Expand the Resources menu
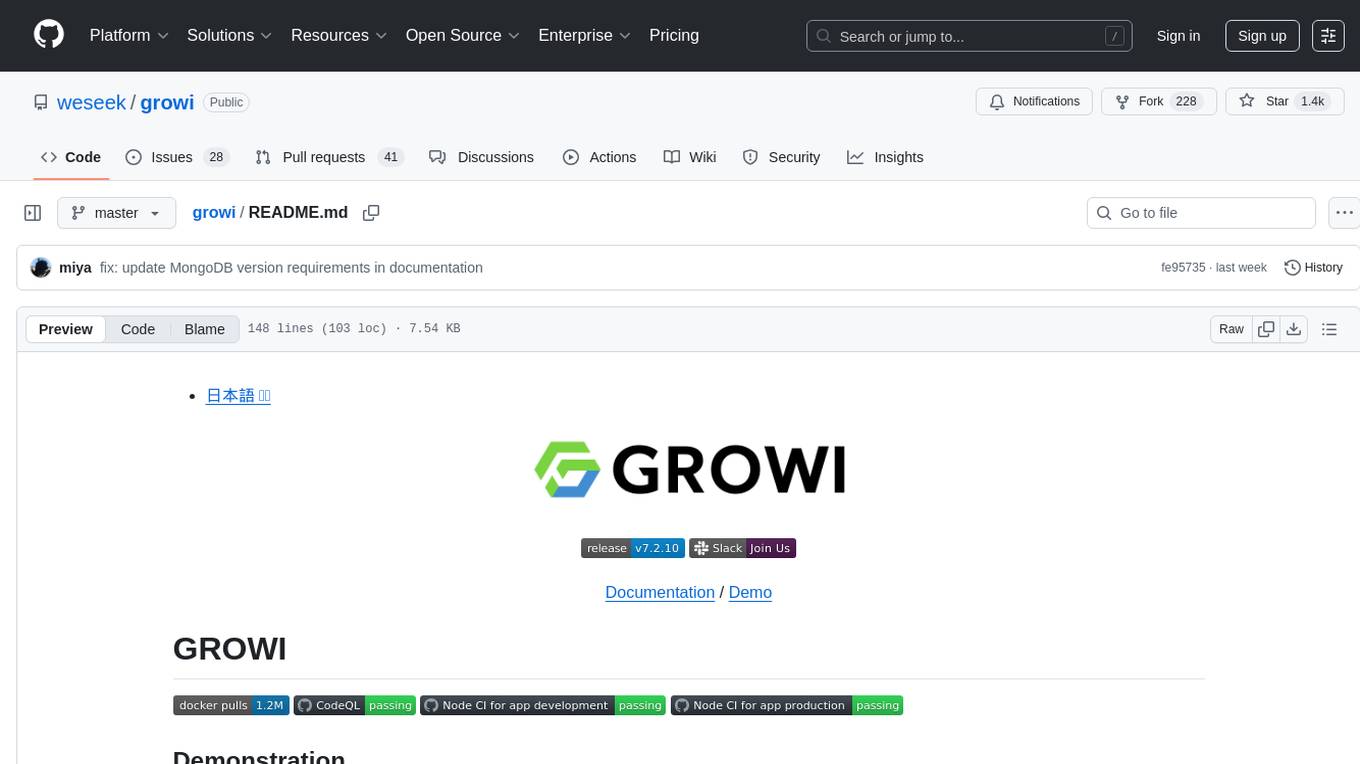This screenshot has height=764, width=1360. click(339, 35)
